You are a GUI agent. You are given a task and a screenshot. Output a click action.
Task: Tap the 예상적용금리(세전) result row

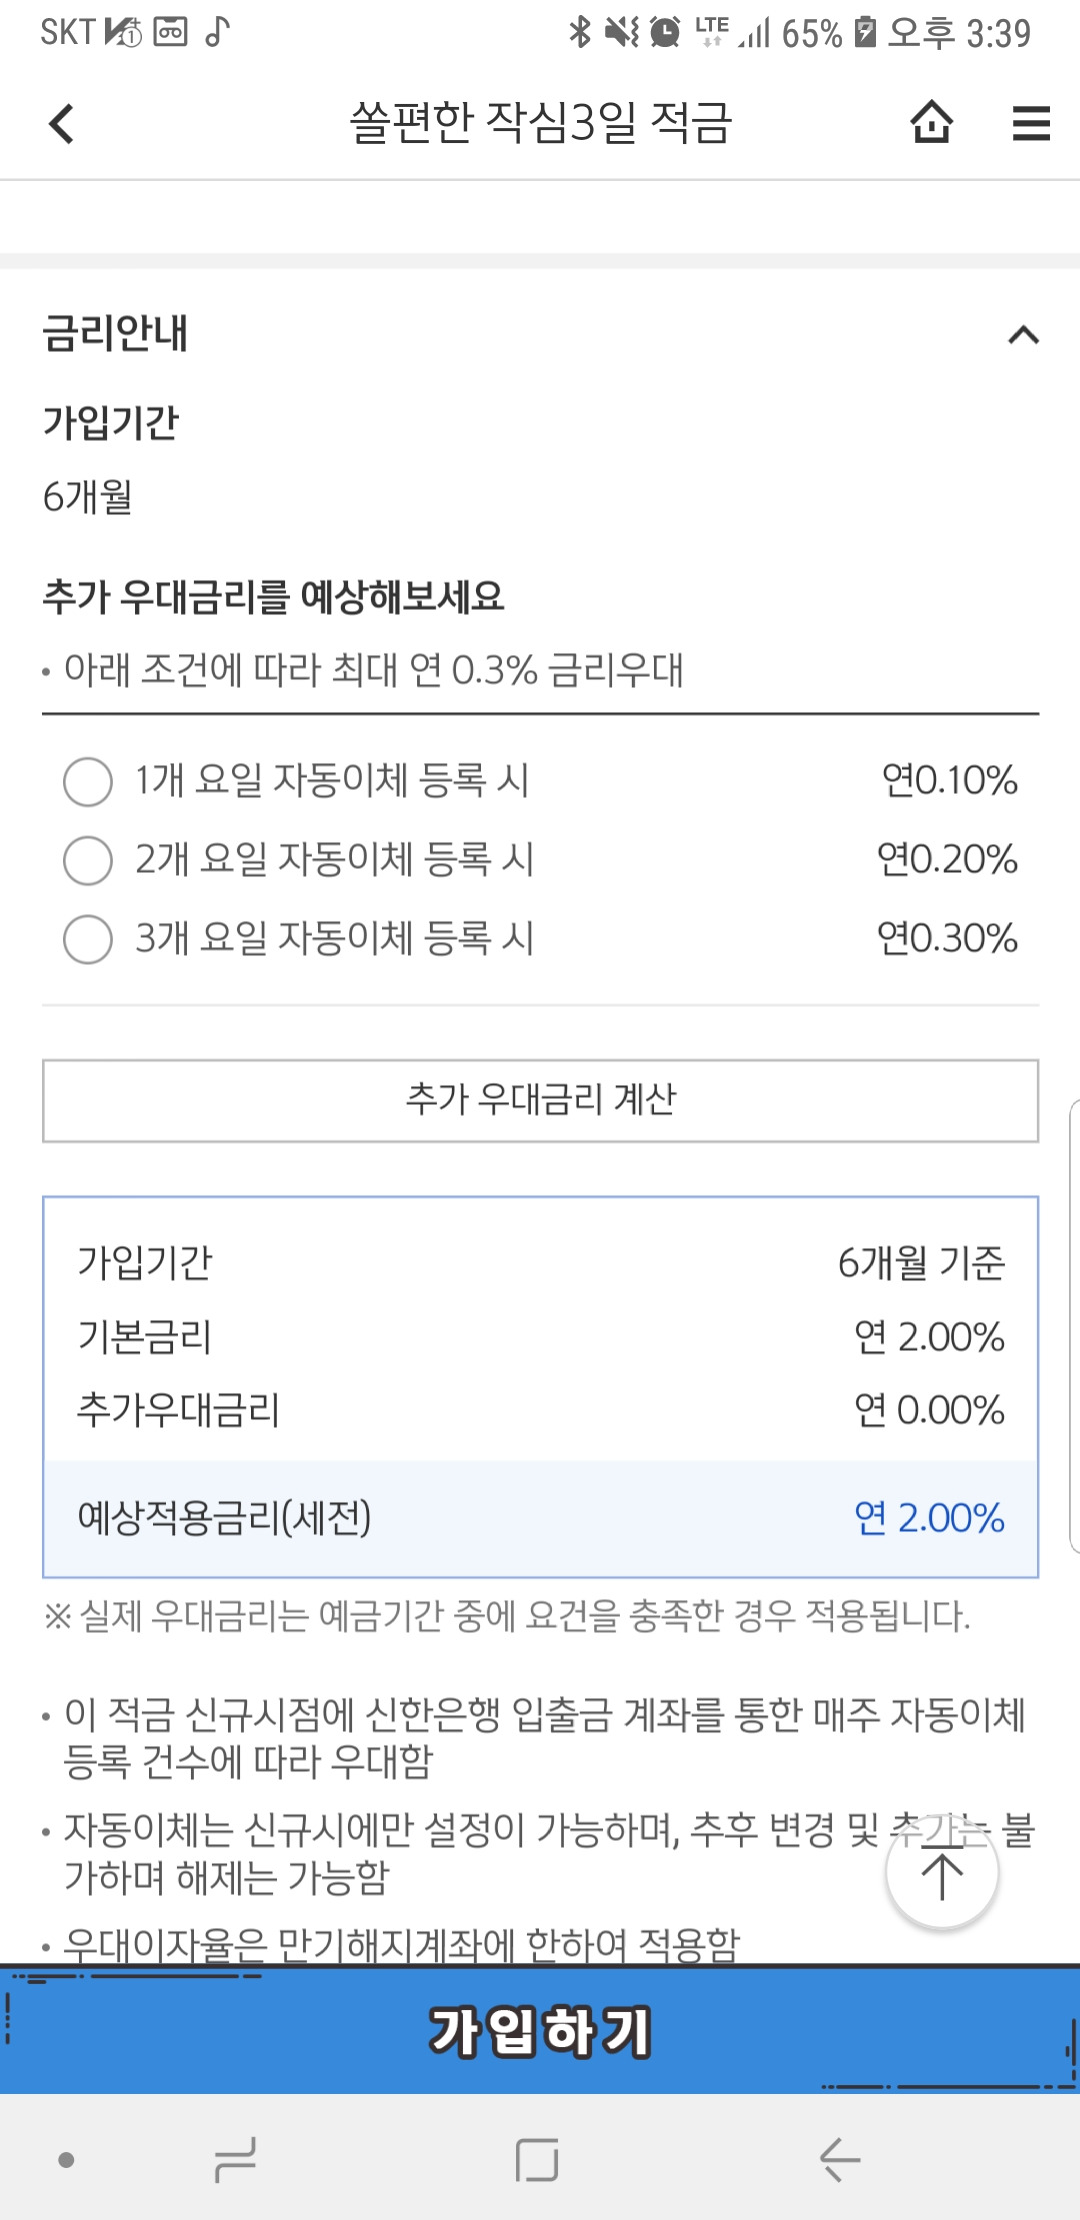[x=540, y=1518]
